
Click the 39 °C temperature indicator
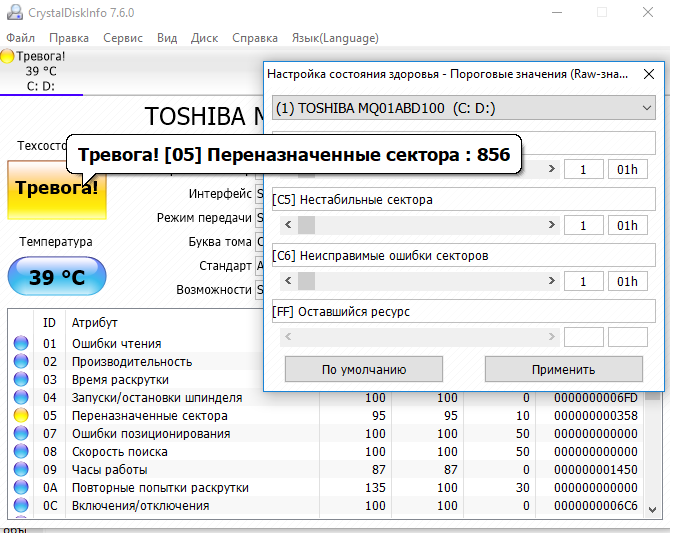coord(57,276)
